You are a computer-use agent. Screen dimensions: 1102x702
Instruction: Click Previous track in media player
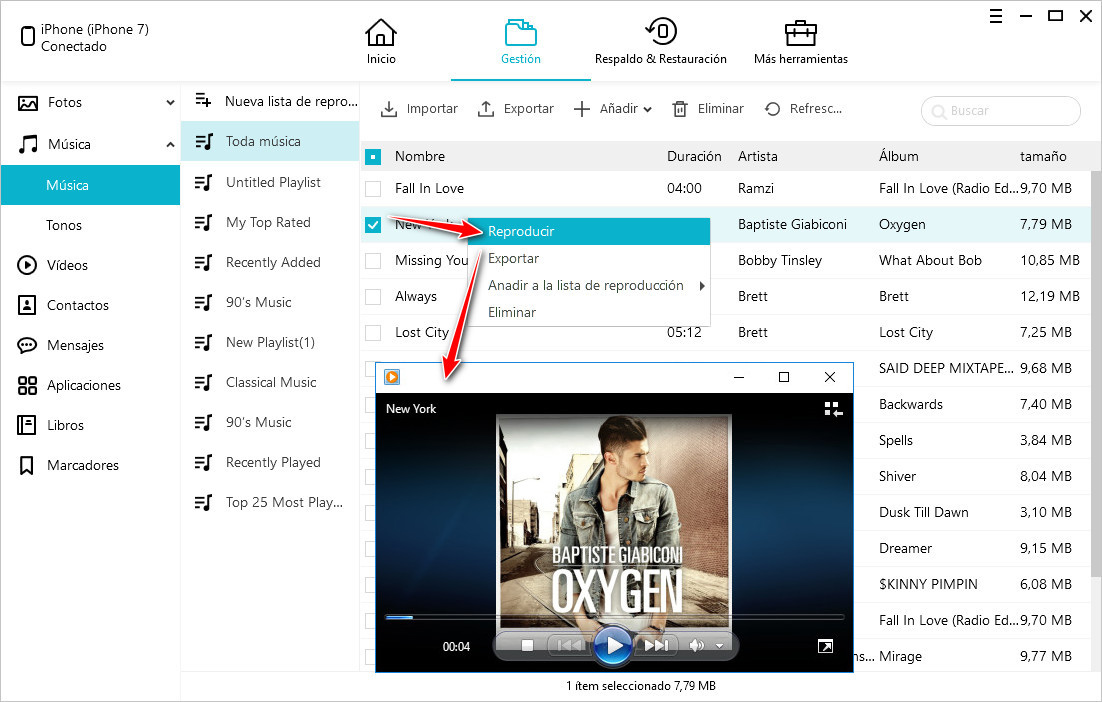(x=569, y=645)
